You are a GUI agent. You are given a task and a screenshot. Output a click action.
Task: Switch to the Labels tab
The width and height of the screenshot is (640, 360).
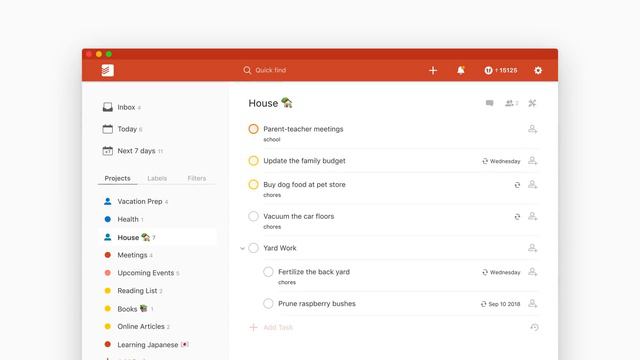pos(157,178)
